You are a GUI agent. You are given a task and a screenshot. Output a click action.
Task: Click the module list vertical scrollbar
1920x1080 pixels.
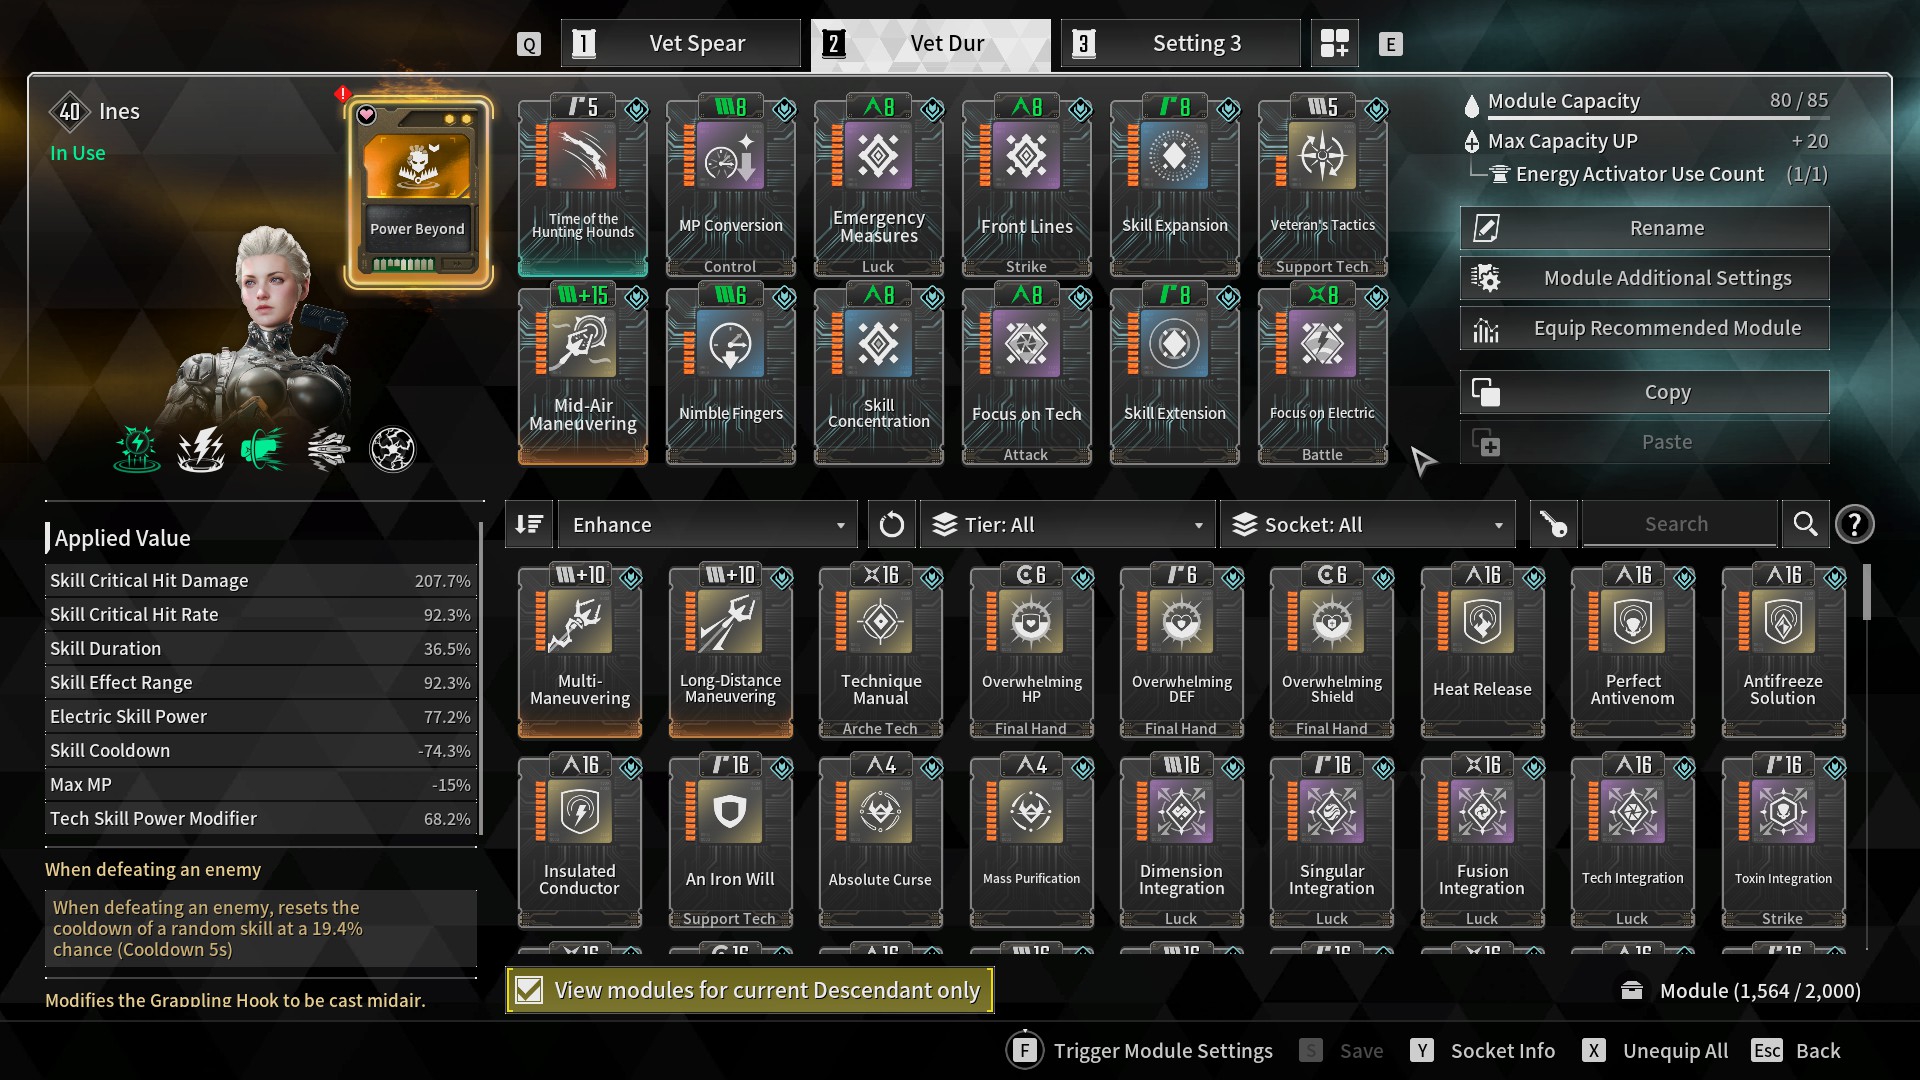[x=1866, y=592]
